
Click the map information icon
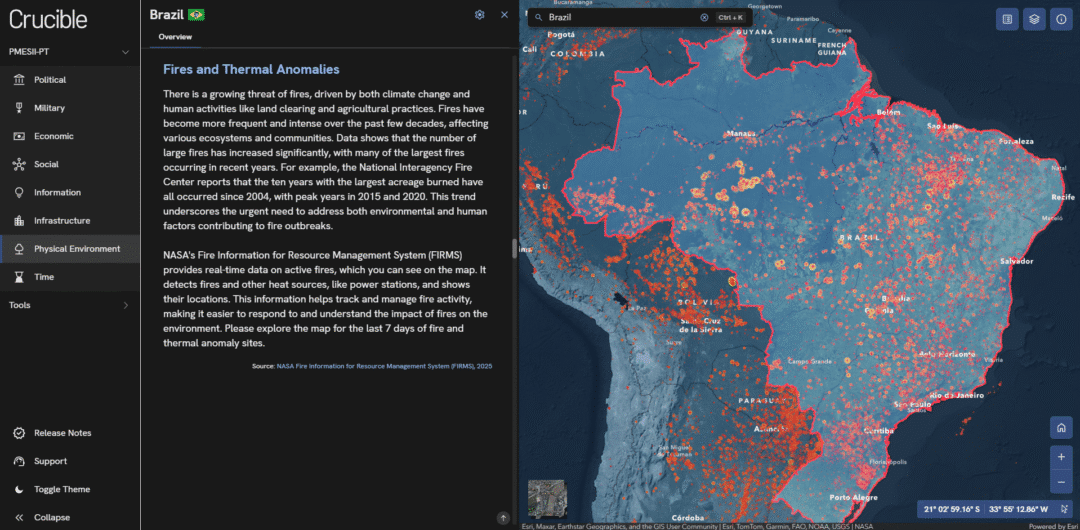click(1060, 18)
